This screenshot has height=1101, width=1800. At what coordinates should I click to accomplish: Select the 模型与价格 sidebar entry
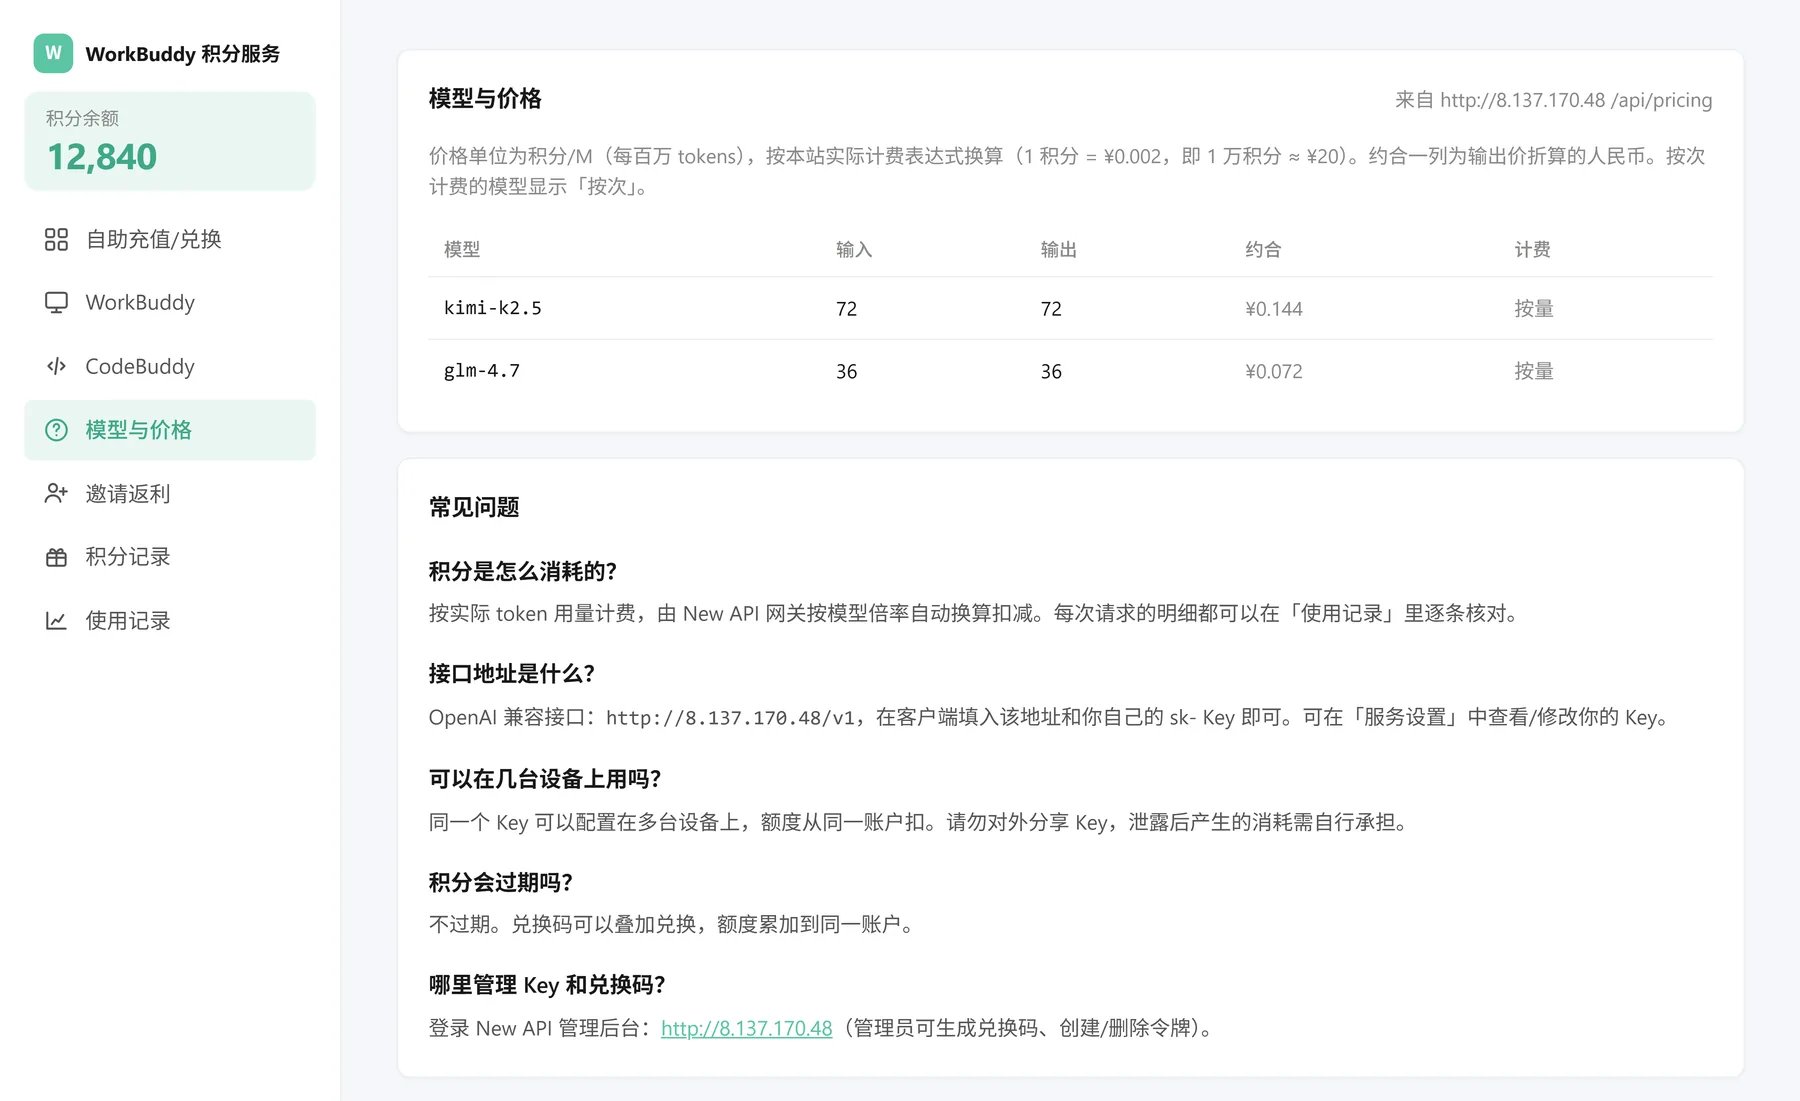click(170, 430)
